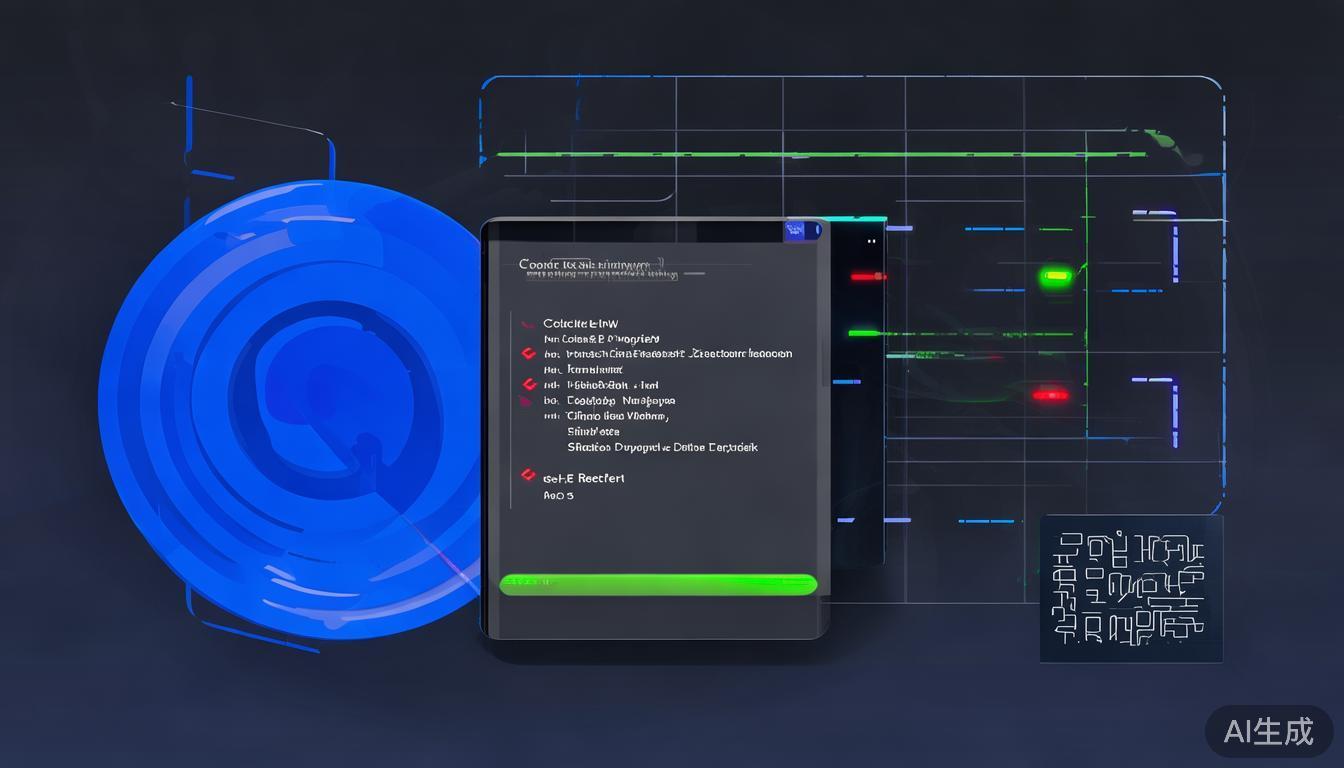Expand the second red diamond list entry
This screenshot has height=768, width=1344.
529,385
